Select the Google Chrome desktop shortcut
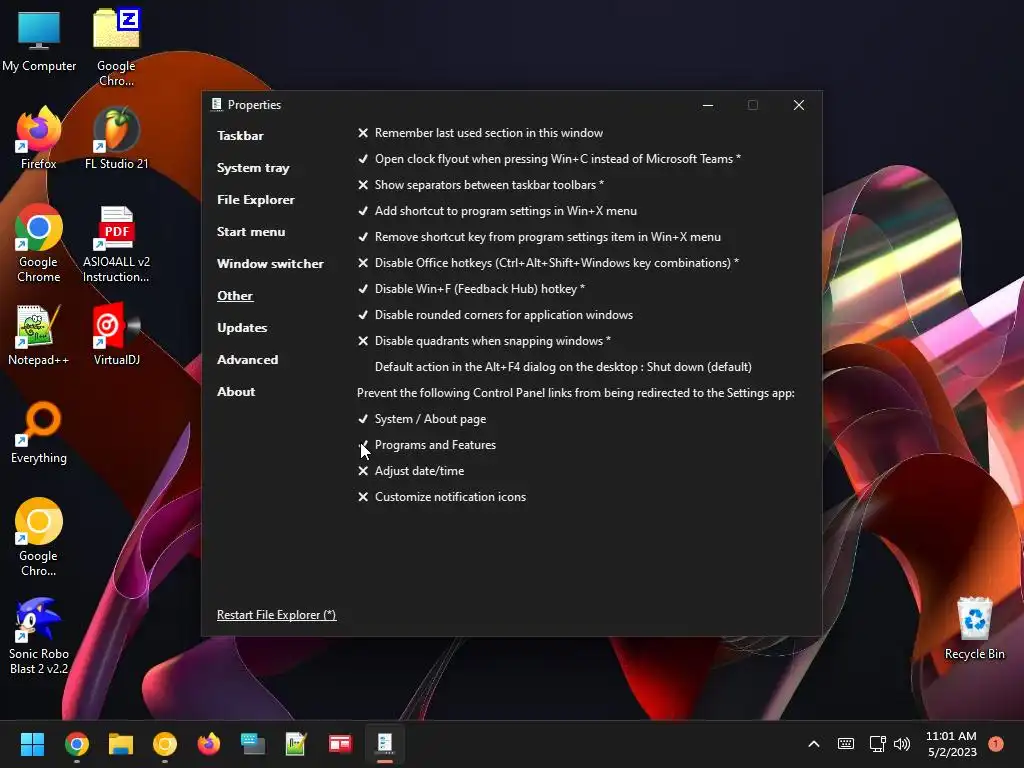This screenshot has width=1024, height=768. 39,243
